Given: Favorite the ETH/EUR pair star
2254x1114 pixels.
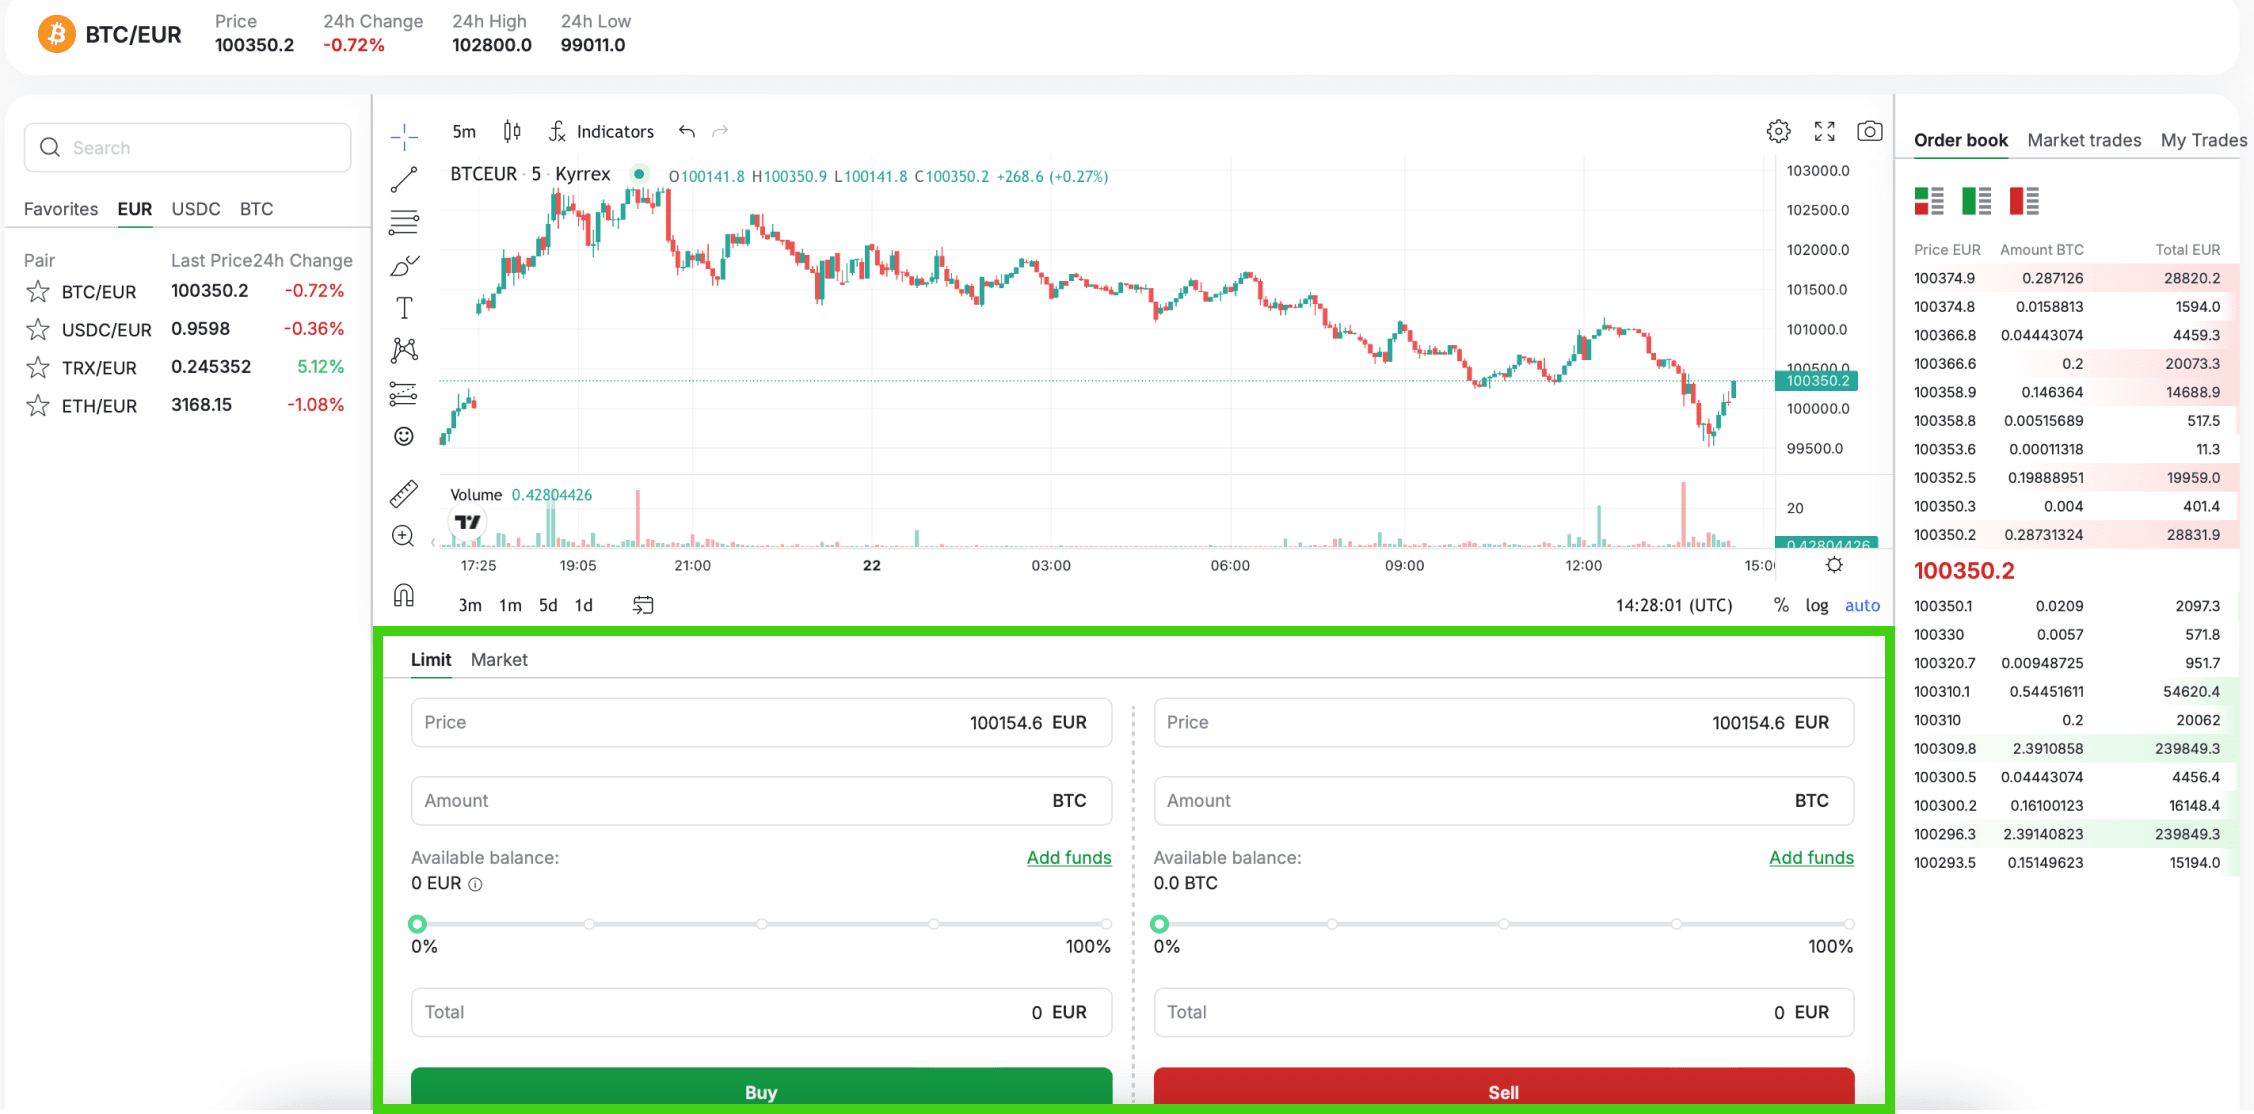Looking at the screenshot, I should 38,406.
